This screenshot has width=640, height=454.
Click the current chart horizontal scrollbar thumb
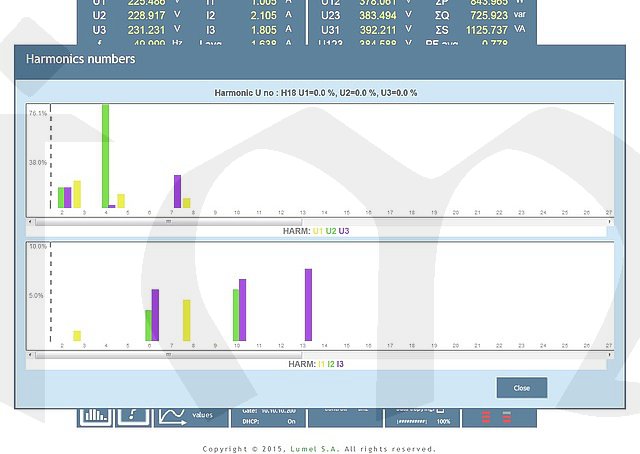[168, 354]
